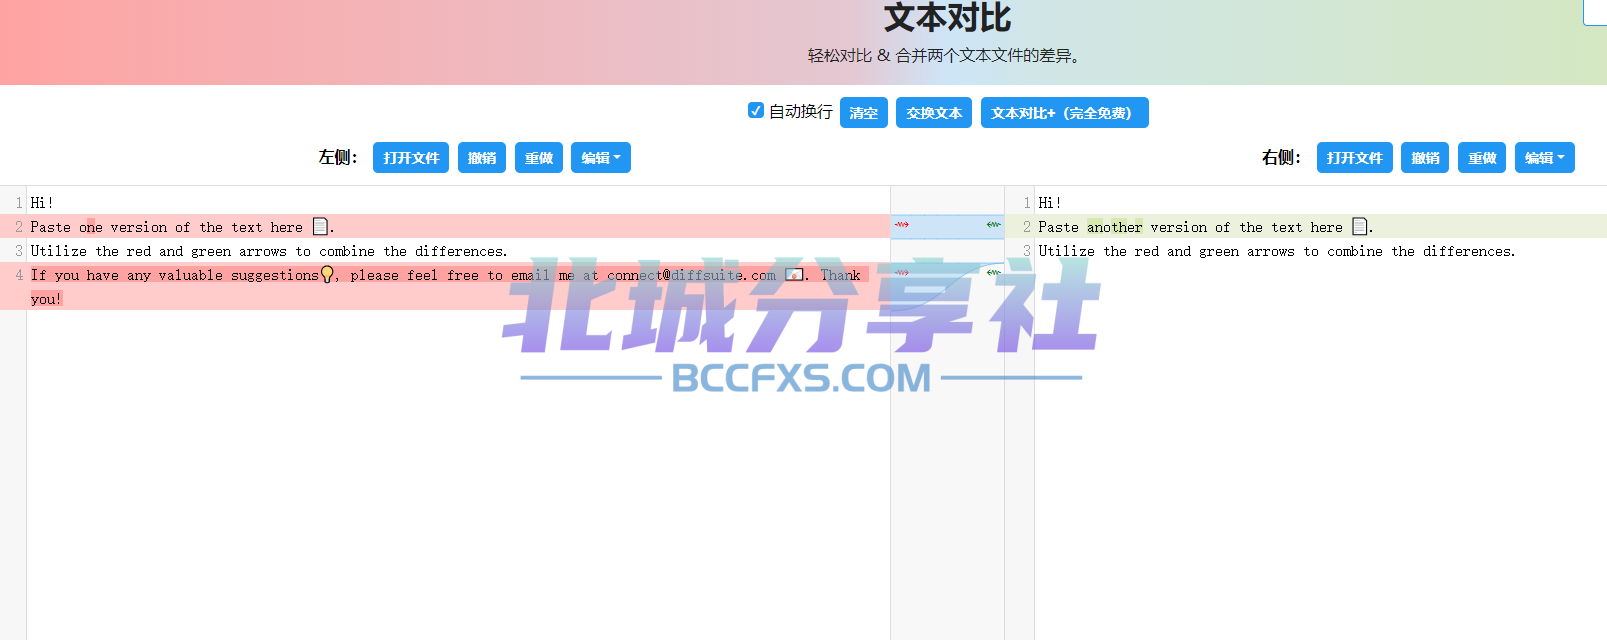
Task: Click 撤销 undo for the left side
Action: pyautogui.click(x=482, y=158)
